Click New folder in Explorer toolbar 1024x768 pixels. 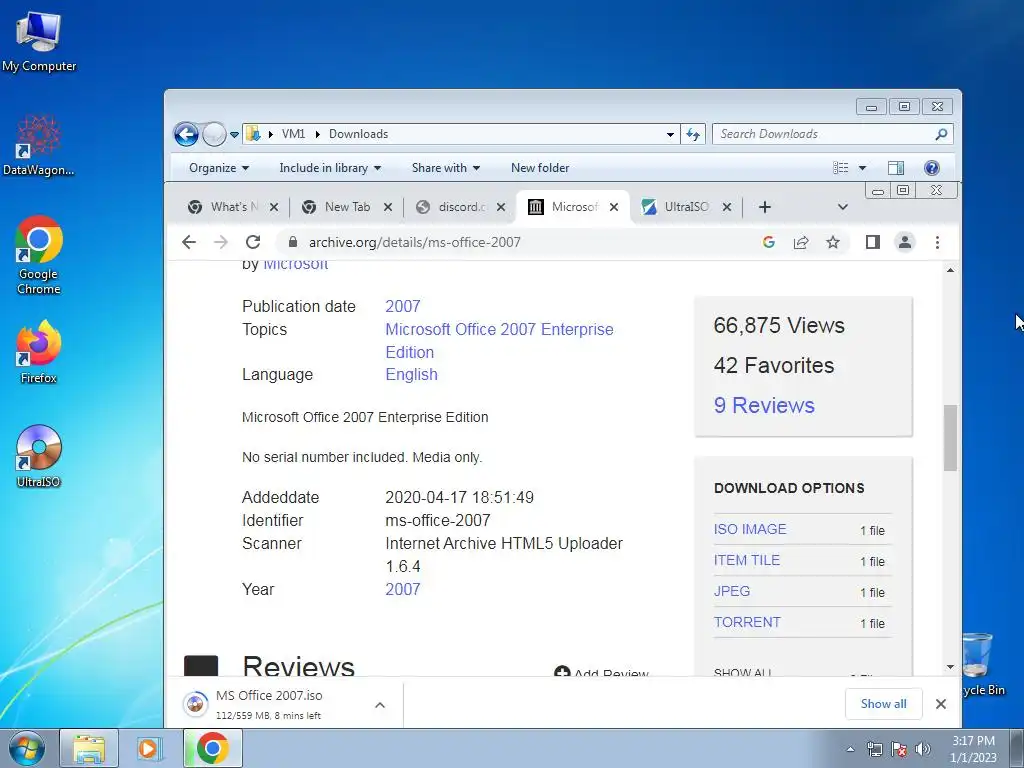(540, 168)
